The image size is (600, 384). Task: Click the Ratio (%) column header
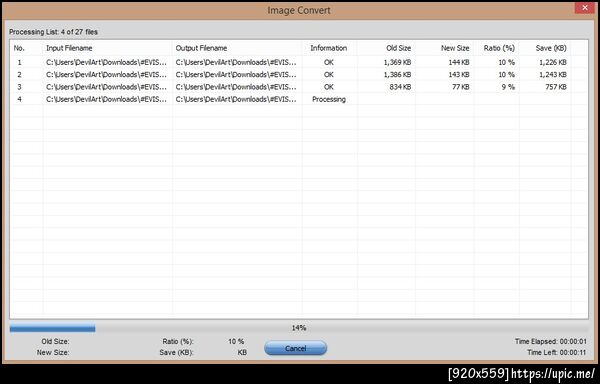click(x=499, y=48)
